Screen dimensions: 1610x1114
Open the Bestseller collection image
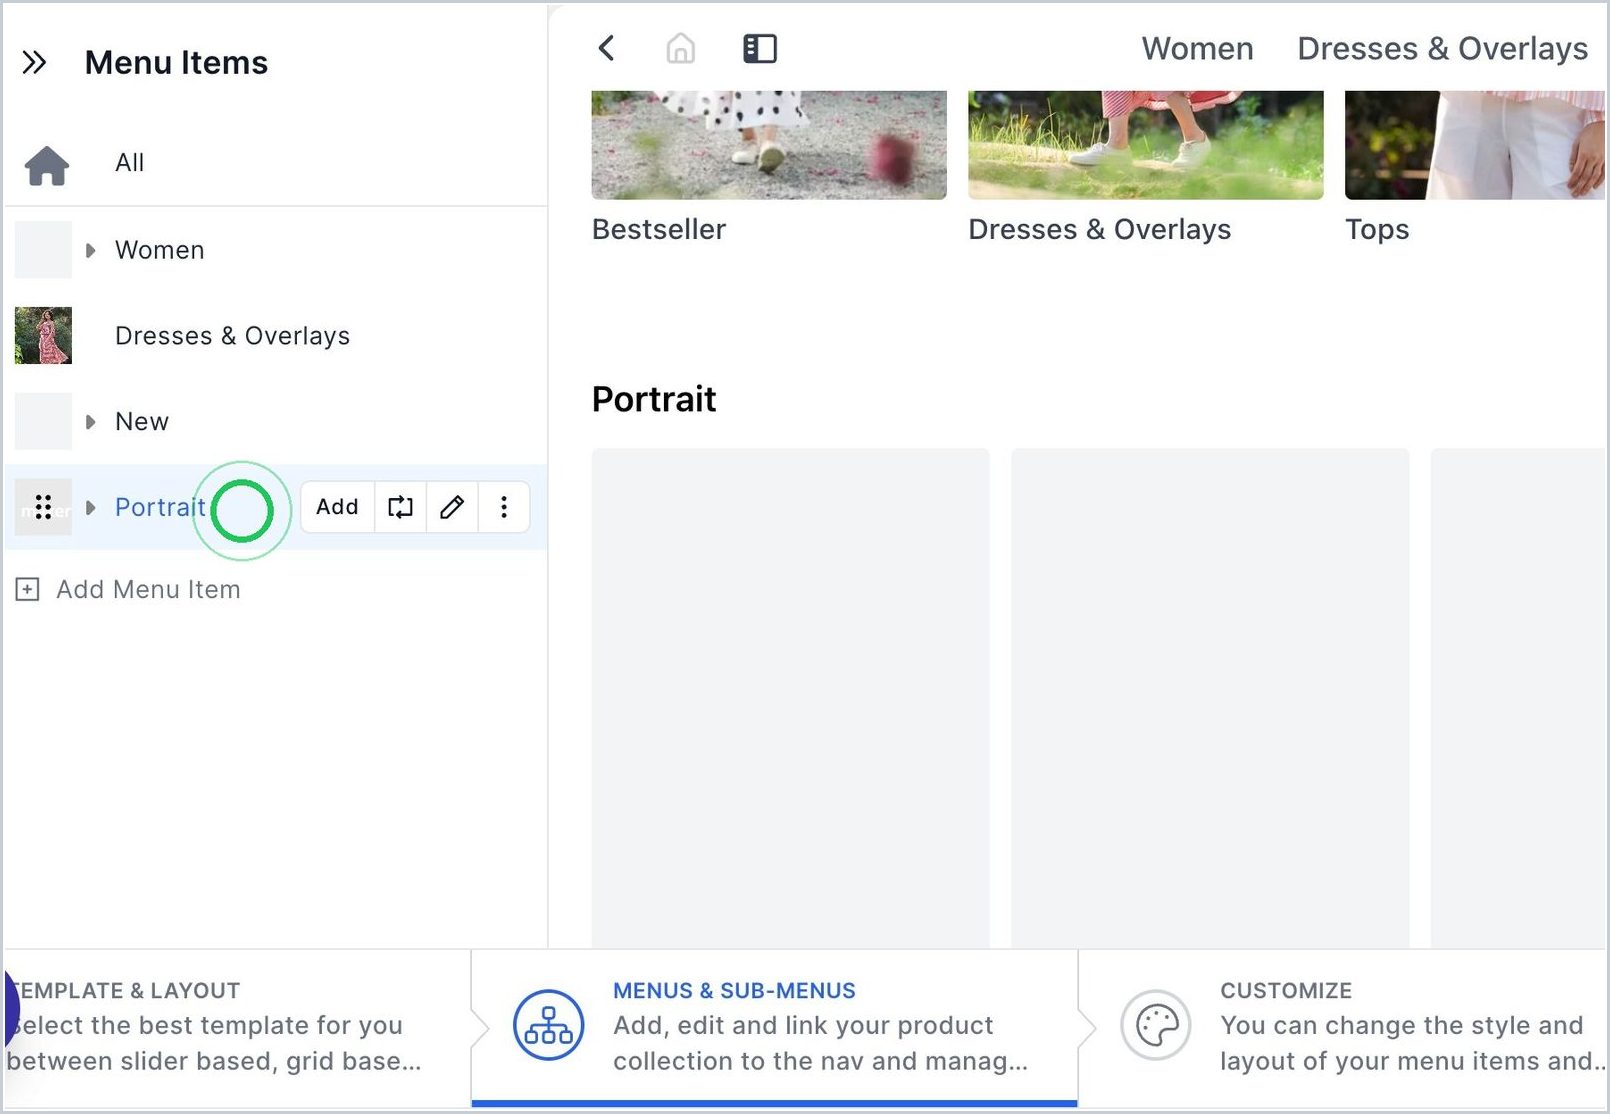[x=769, y=145]
